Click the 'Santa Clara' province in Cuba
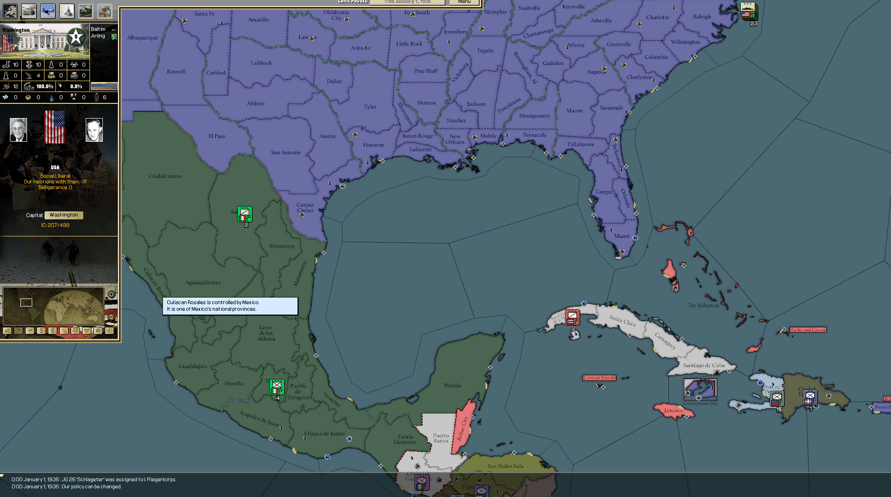The image size is (891, 497). coord(623,321)
